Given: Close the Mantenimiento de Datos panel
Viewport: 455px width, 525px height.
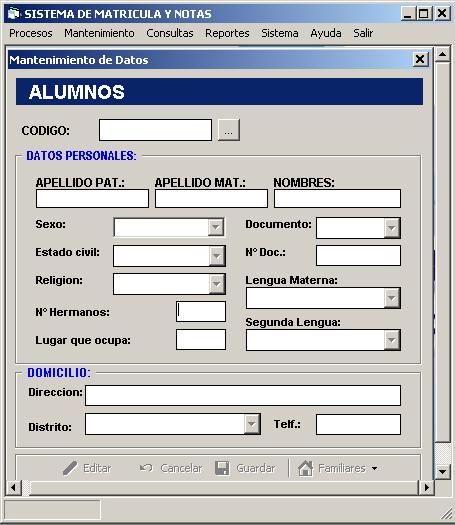Looking at the screenshot, I should pos(420,60).
